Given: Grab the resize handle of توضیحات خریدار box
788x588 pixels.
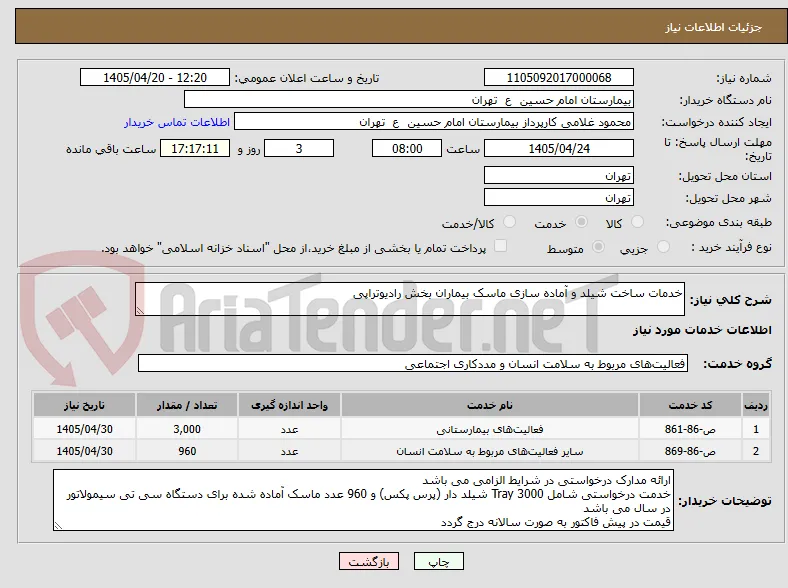Looking at the screenshot, I should coord(58,526).
